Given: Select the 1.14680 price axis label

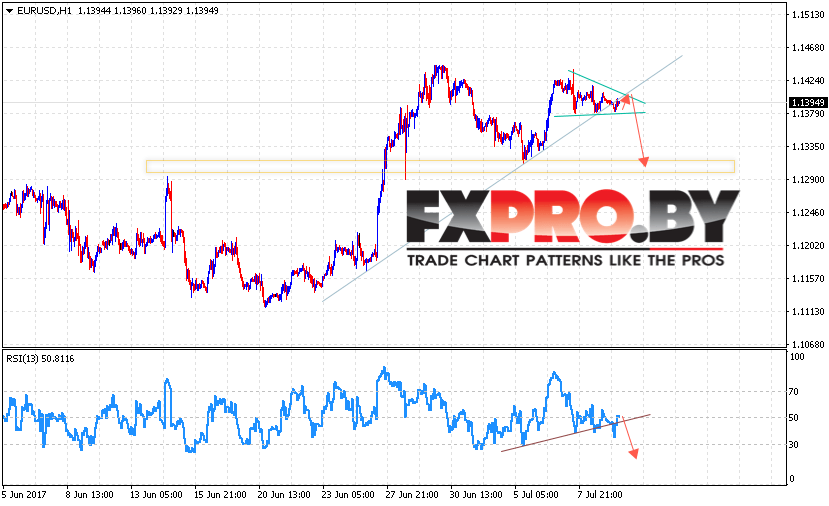Looking at the screenshot, I should coord(808,48).
